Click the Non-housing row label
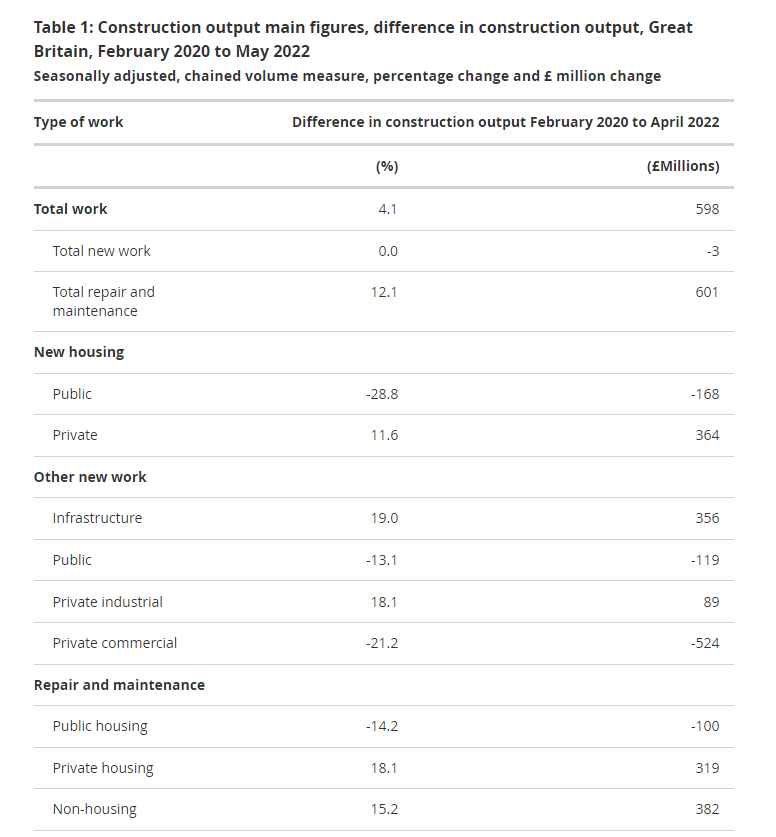 94,809
